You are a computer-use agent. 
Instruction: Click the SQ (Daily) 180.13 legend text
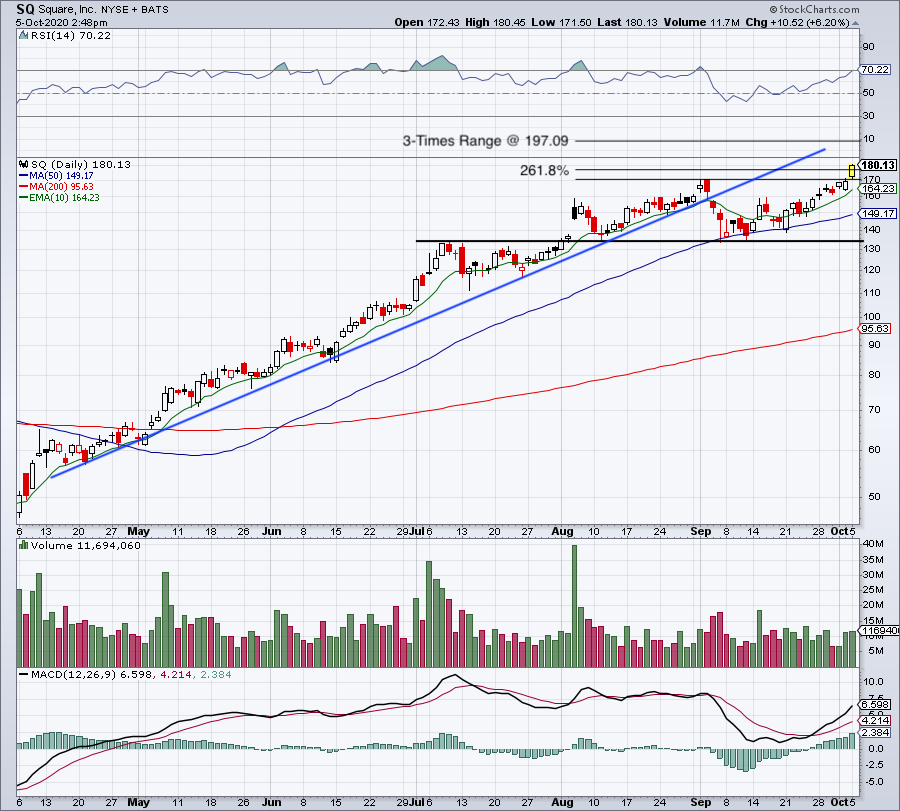pos(80,164)
